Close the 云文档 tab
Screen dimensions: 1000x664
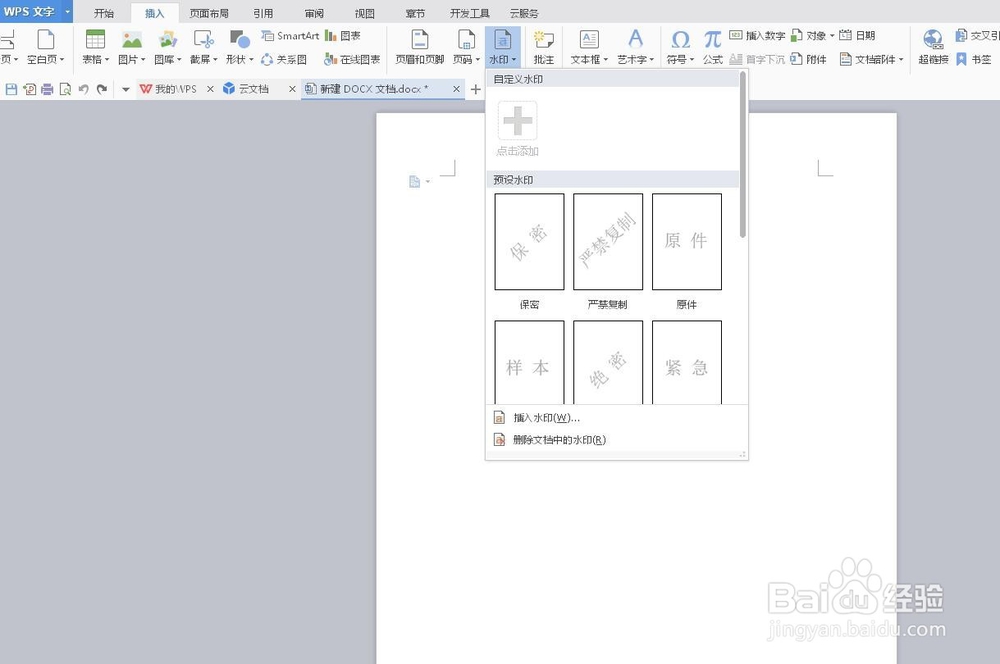292,89
